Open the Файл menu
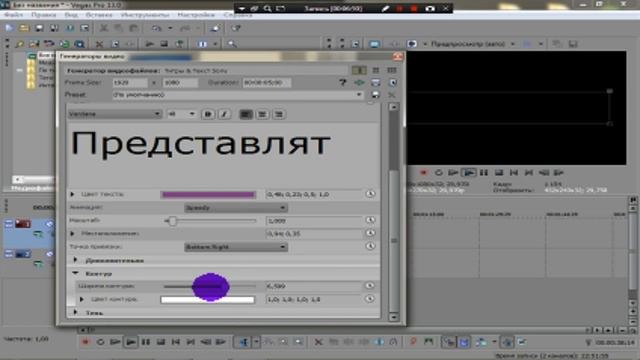This screenshot has width=640, height=360. [13, 15]
